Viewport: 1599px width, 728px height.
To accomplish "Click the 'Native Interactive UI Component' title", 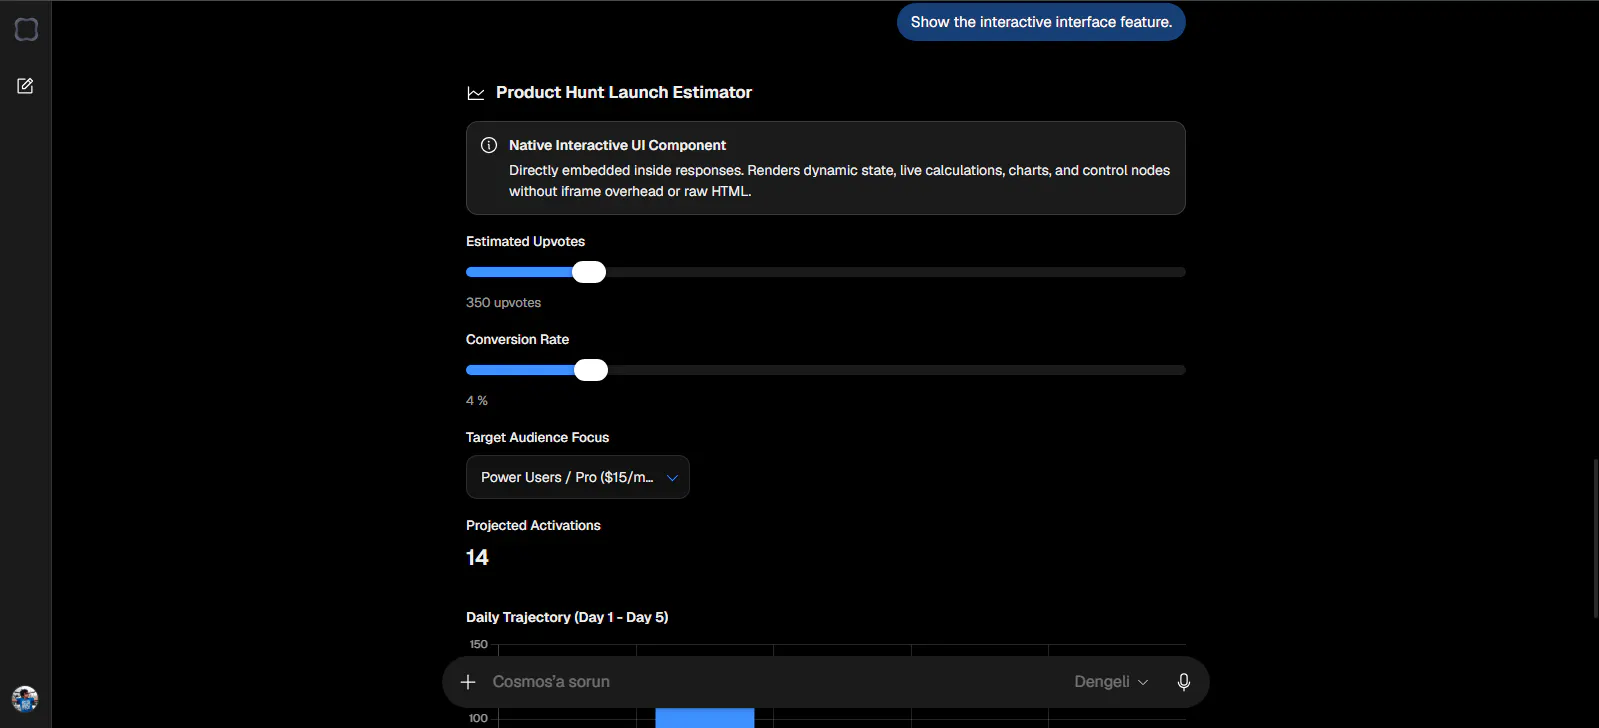I will point(617,145).
